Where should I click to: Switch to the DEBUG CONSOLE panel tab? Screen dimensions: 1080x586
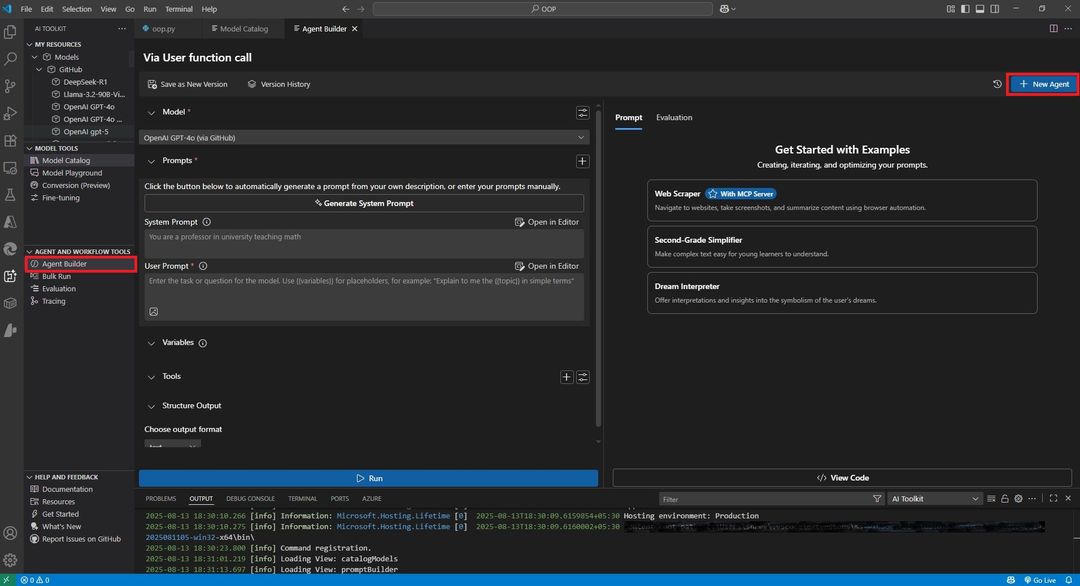click(x=250, y=499)
